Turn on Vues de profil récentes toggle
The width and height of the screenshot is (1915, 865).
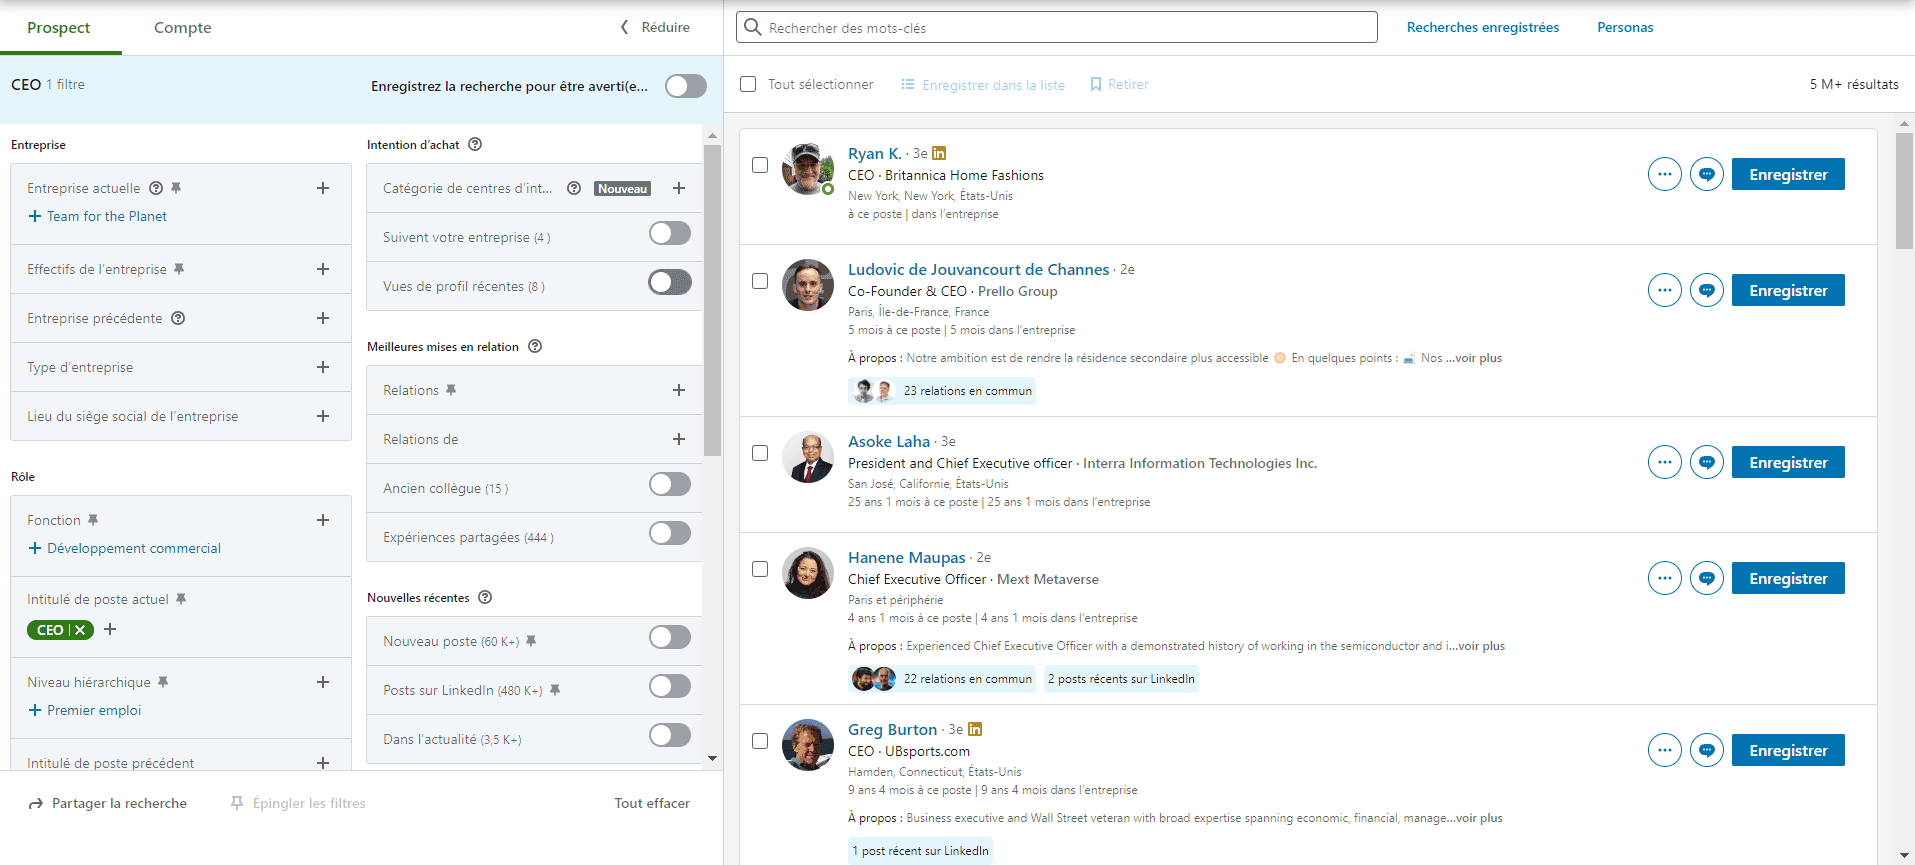(x=670, y=282)
